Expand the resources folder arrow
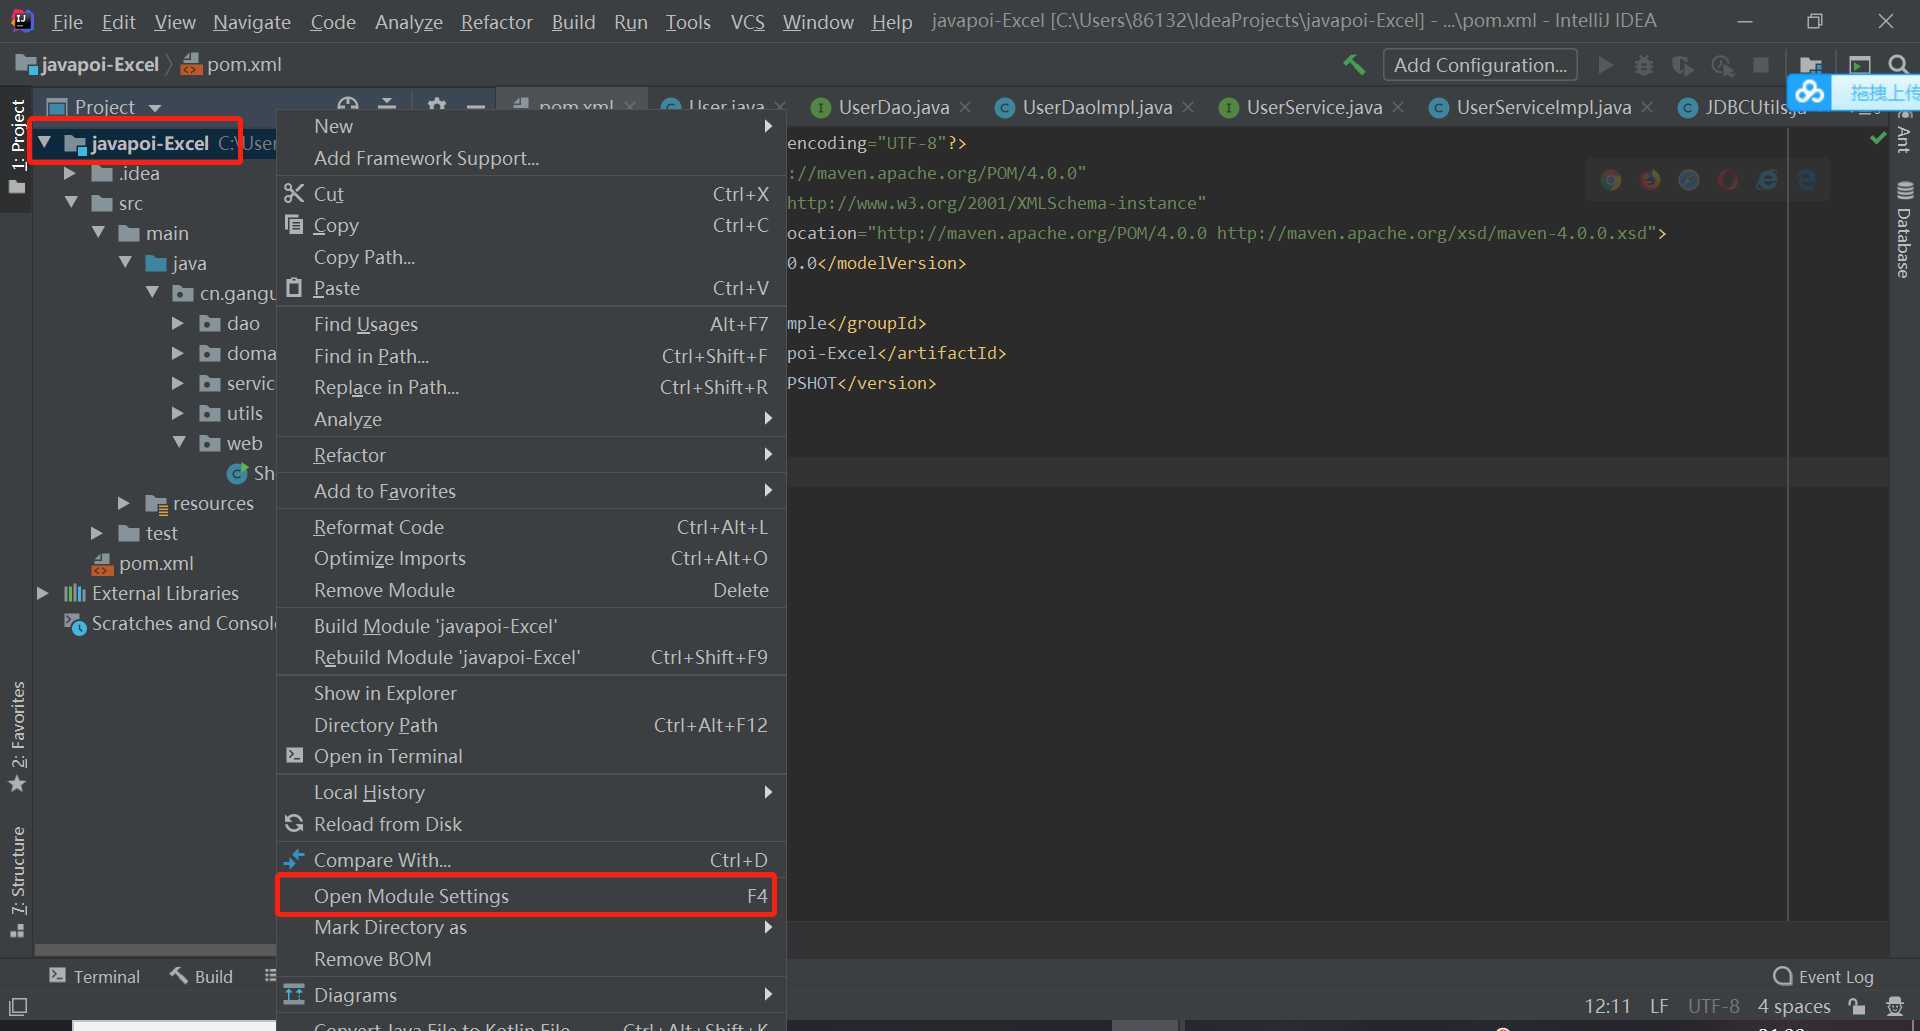Image resolution: width=1920 pixels, height=1031 pixels. pyautogui.click(x=124, y=503)
